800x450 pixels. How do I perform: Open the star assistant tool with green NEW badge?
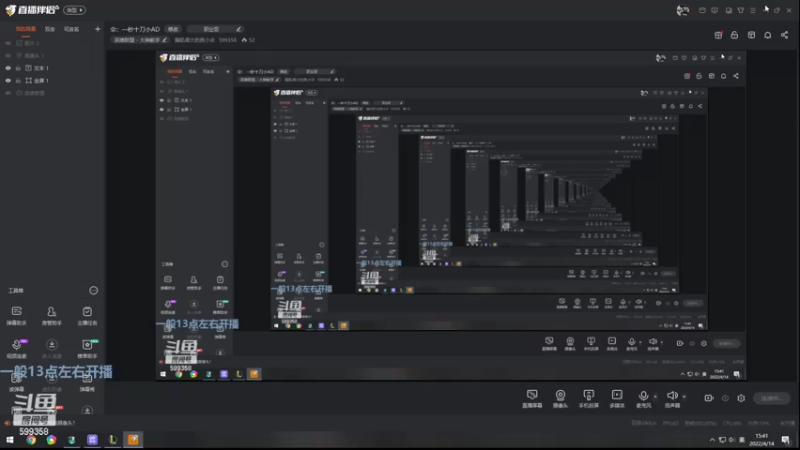click(87, 348)
